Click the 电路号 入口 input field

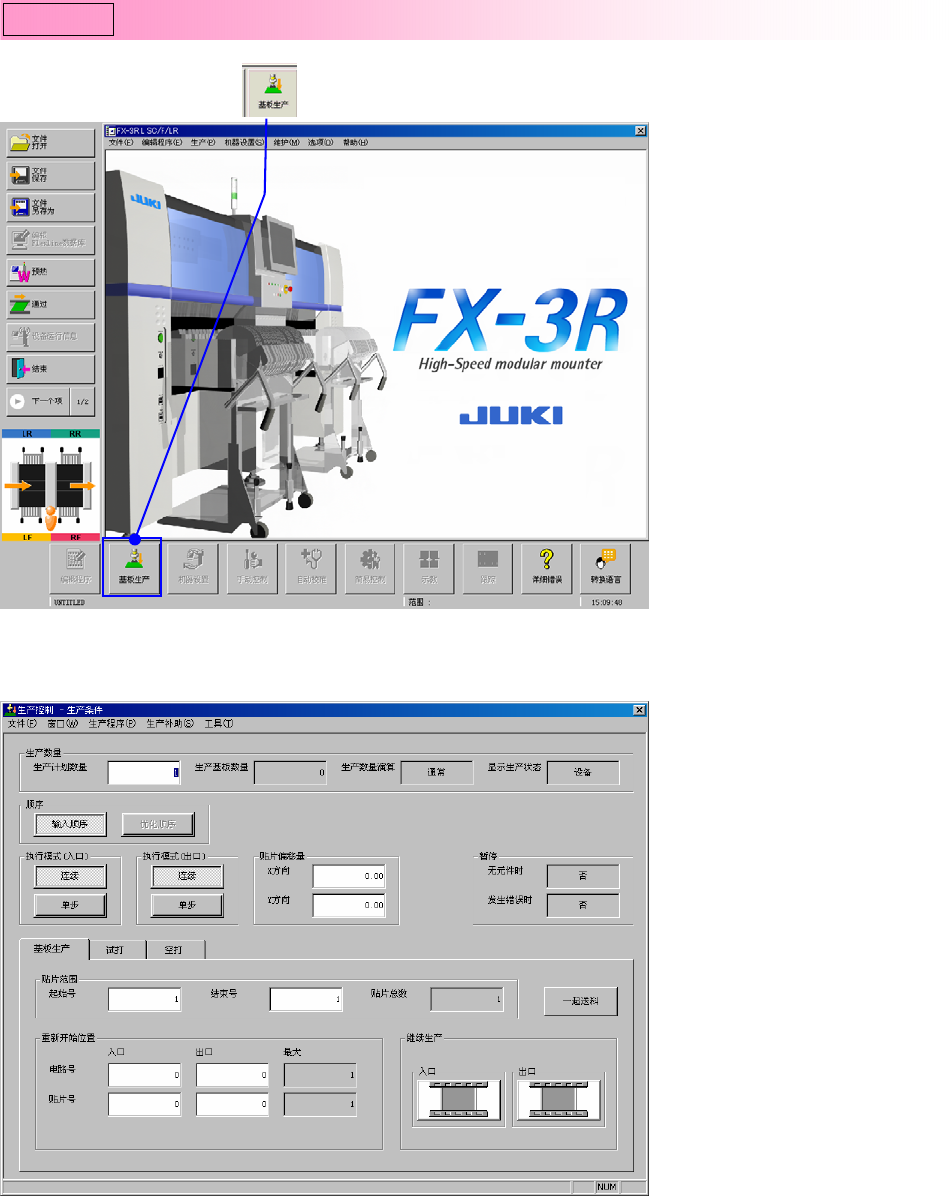coord(143,1075)
